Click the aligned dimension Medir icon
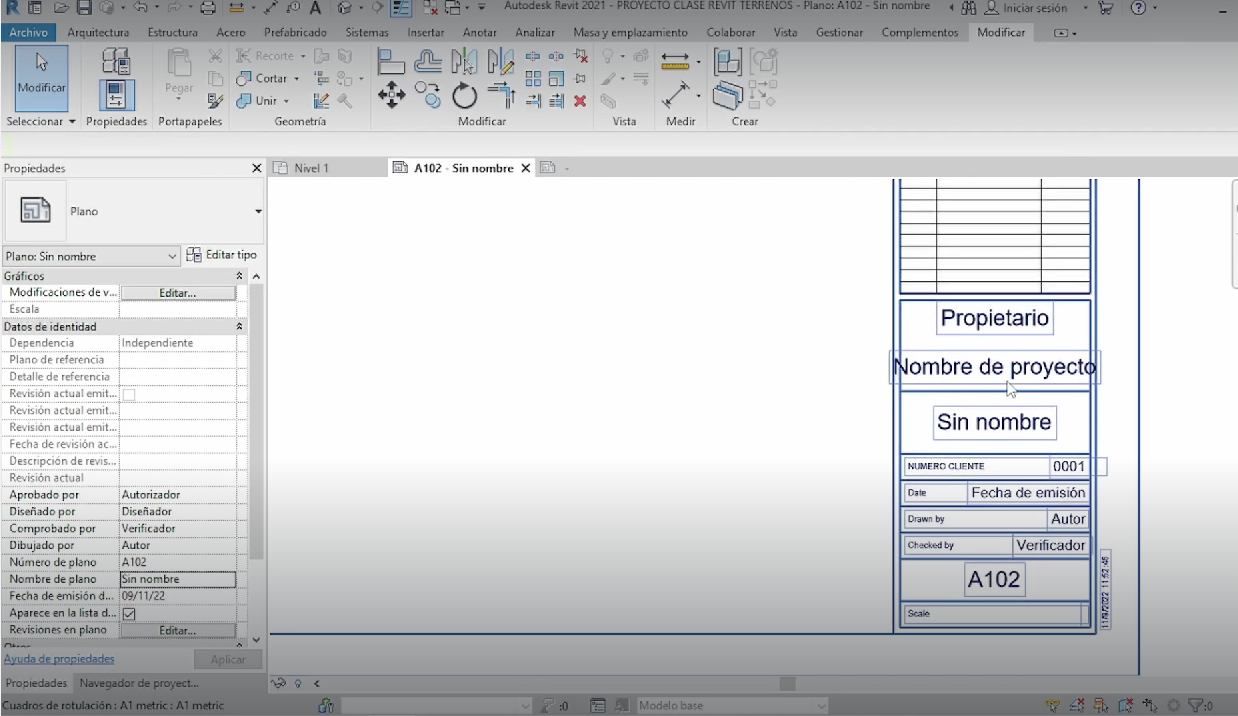The width and height of the screenshot is (1238, 716). click(676, 62)
